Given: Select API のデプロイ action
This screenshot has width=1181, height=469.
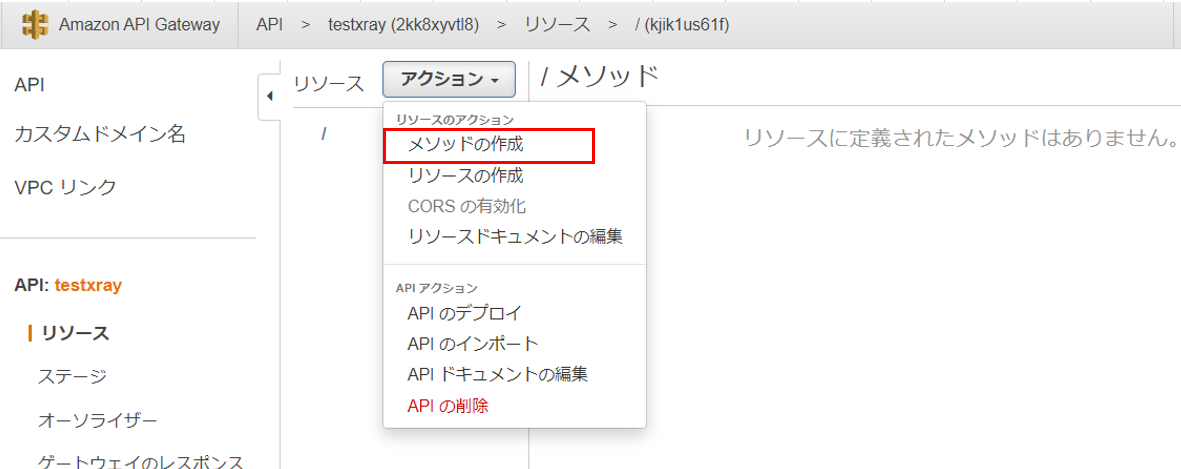Looking at the screenshot, I should pos(464,313).
